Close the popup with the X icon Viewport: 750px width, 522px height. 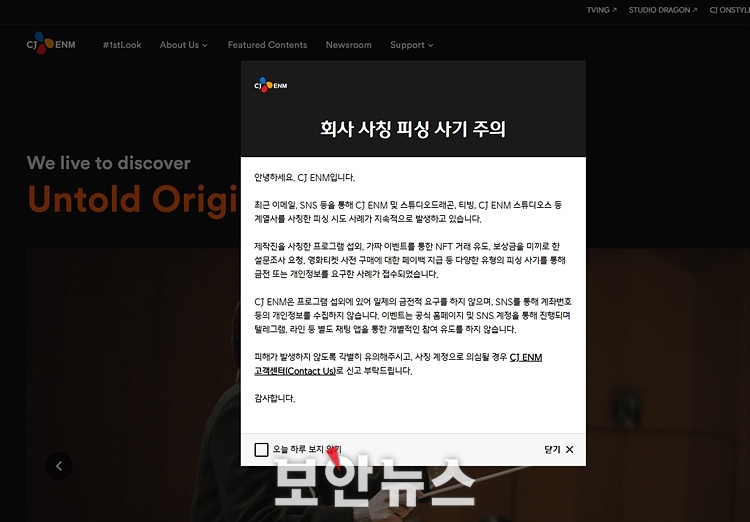pos(570,449)
